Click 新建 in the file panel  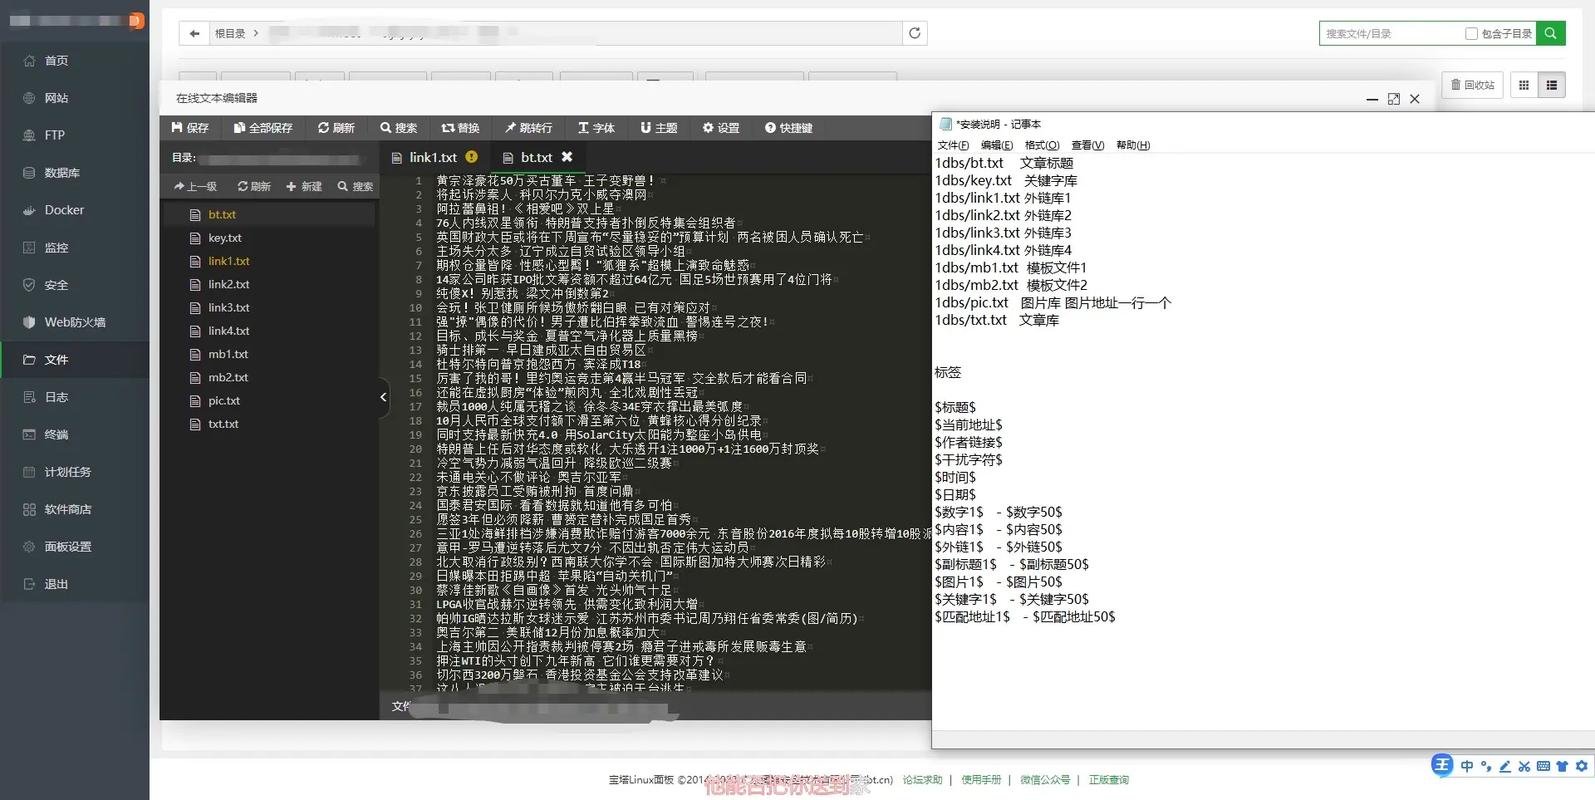304,186
